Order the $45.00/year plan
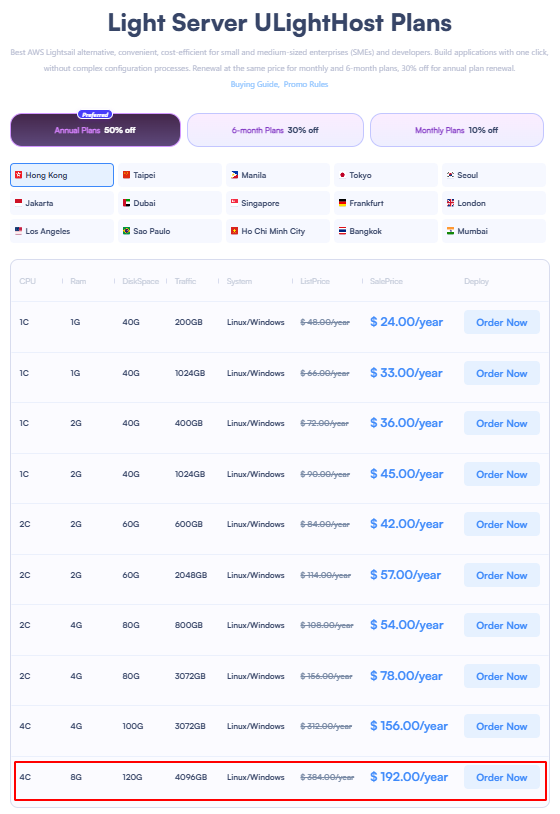This screenshot has height=814, width=560. click(502, 474)
